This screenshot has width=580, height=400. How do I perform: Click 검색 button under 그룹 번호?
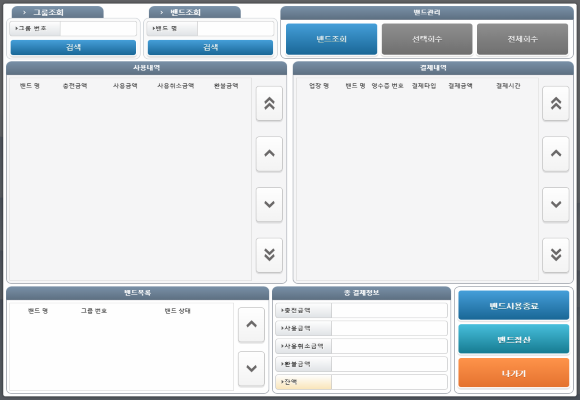click(x=73, y=47)
